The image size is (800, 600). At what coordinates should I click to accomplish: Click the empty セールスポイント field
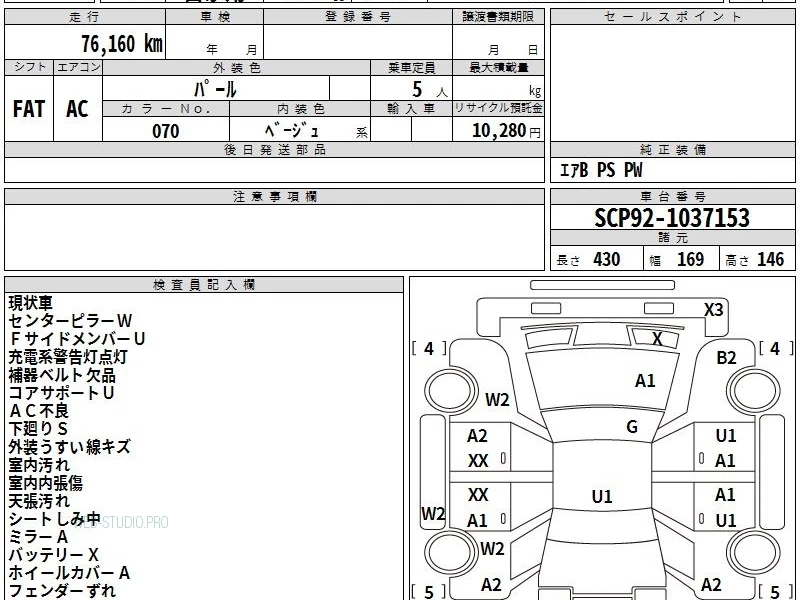click(672, 83)
